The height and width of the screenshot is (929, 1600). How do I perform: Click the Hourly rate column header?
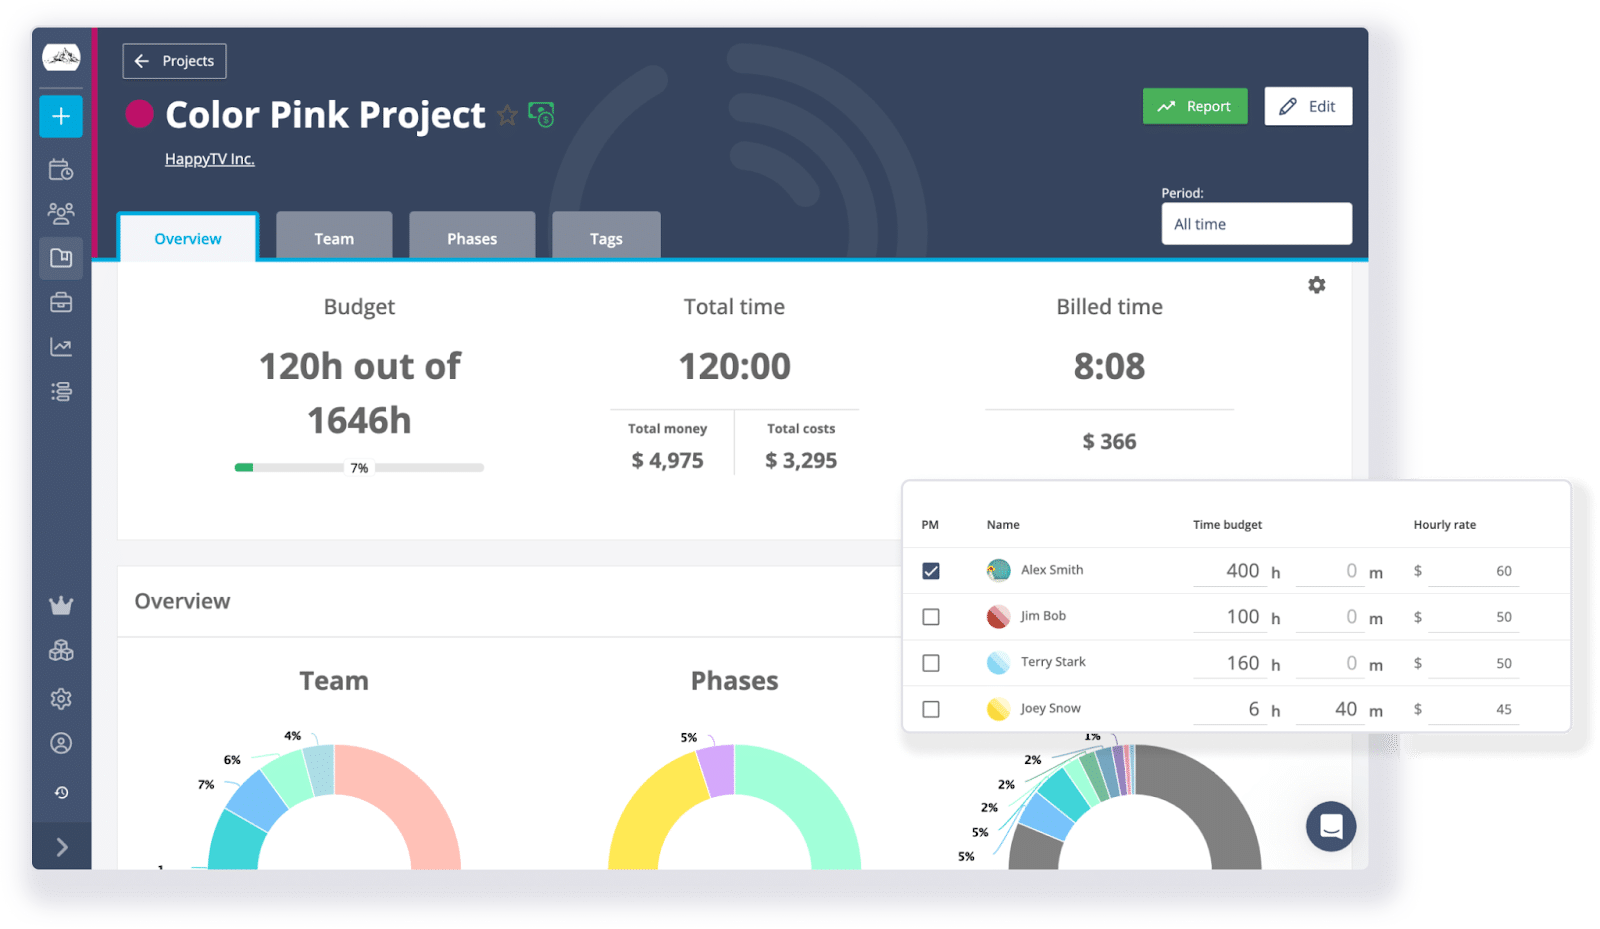coord(1444,524)
